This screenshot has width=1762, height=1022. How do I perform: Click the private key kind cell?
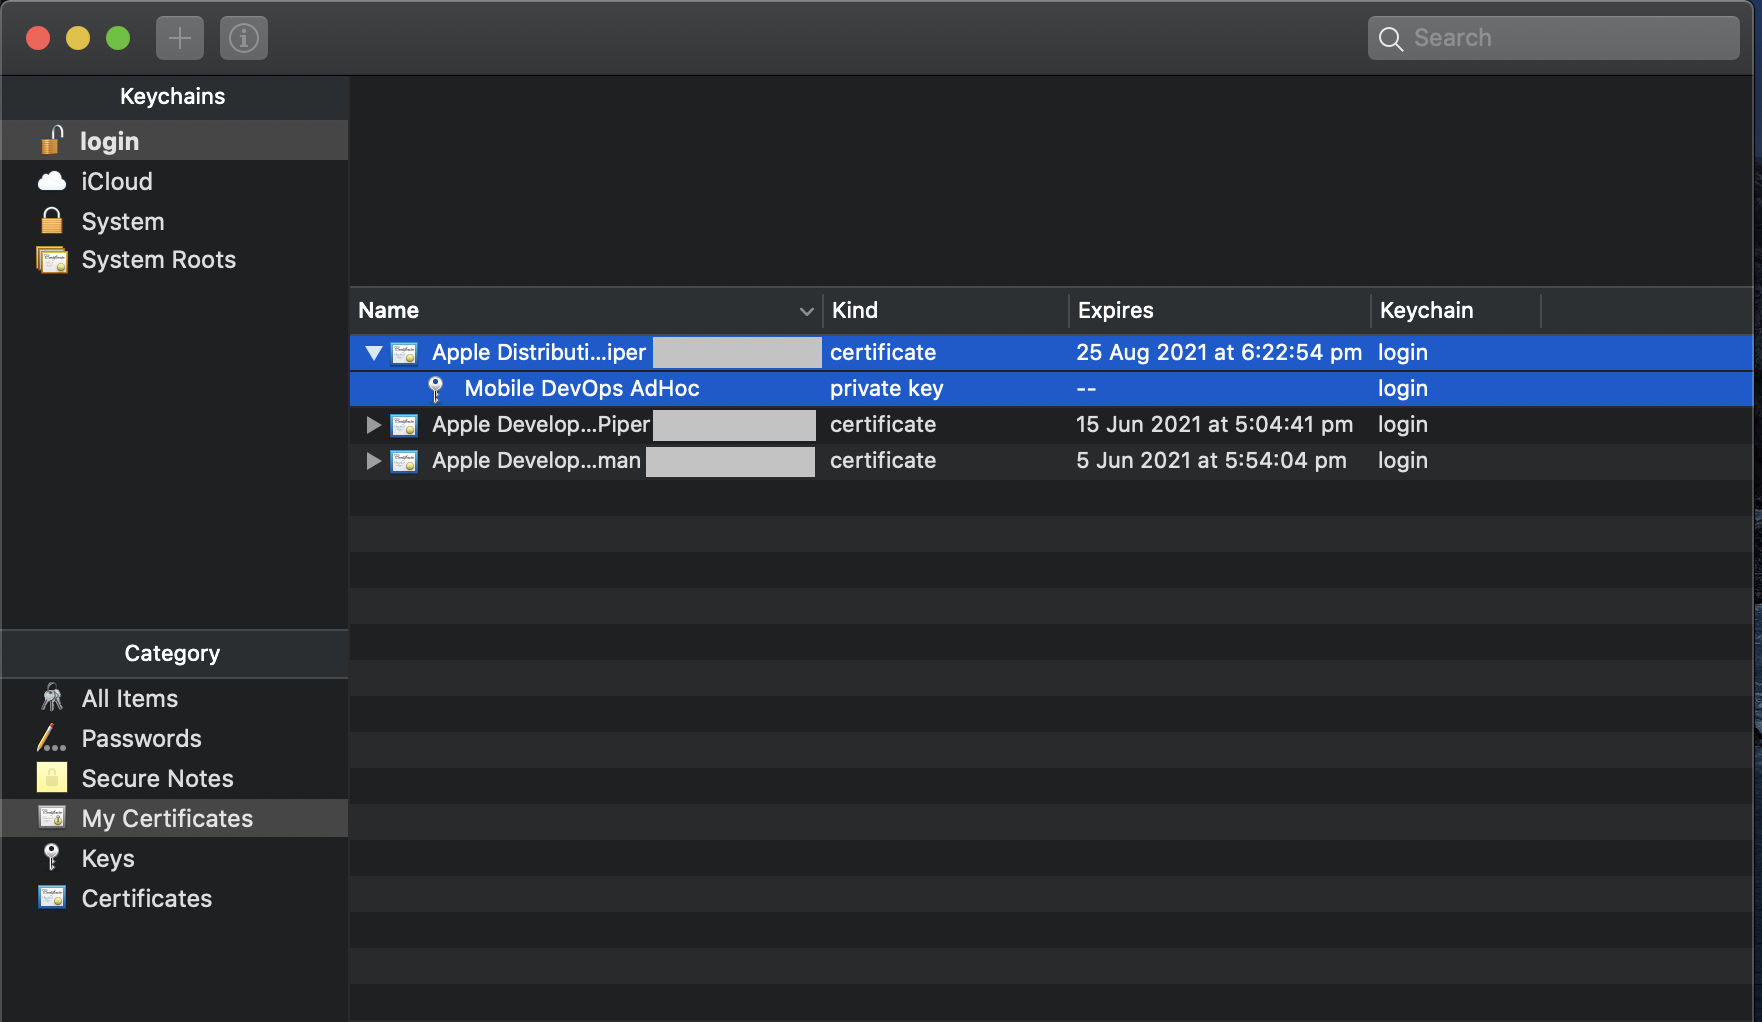coord(887,389)
